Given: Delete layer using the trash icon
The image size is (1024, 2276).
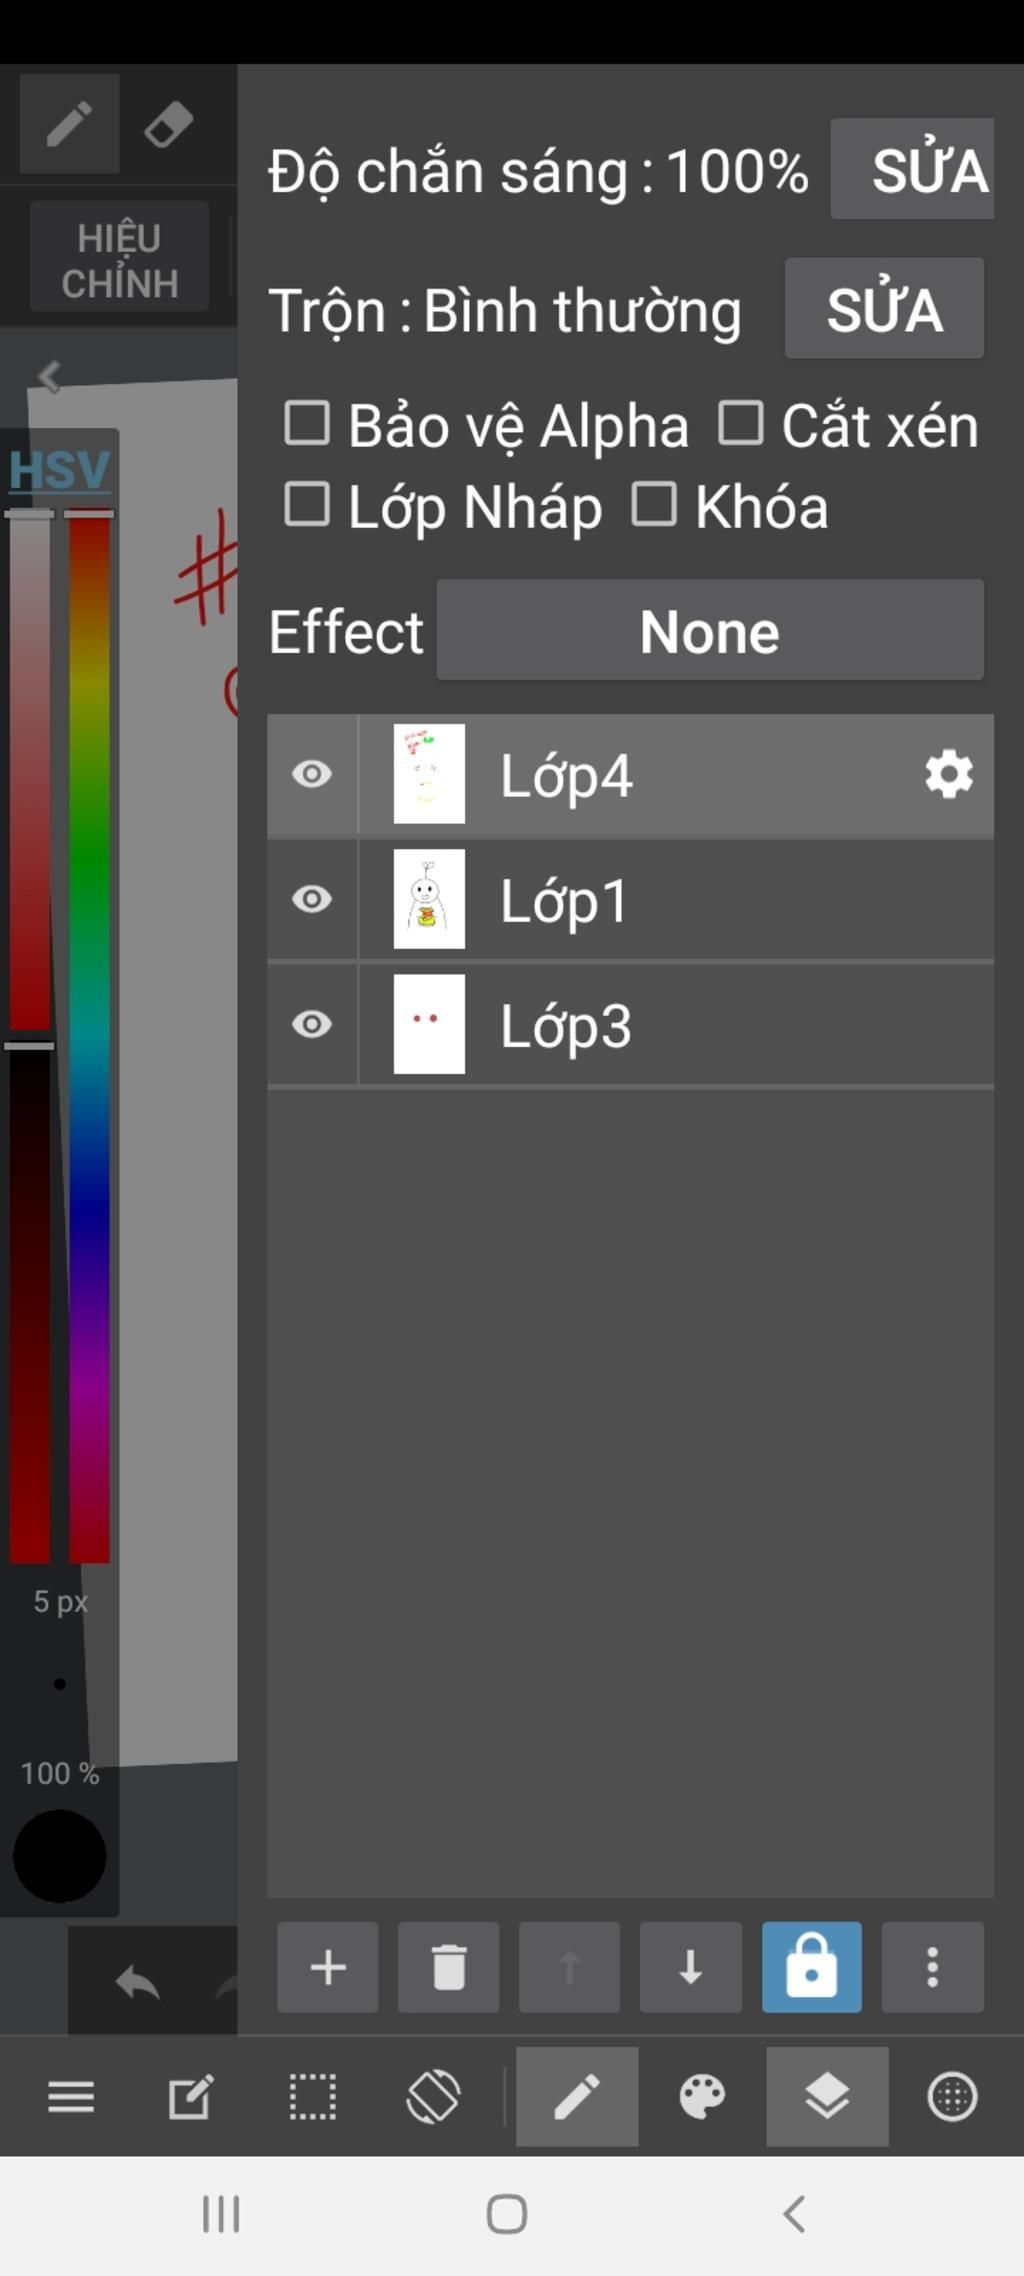Looking at the screenshot, I should 448,1967.
